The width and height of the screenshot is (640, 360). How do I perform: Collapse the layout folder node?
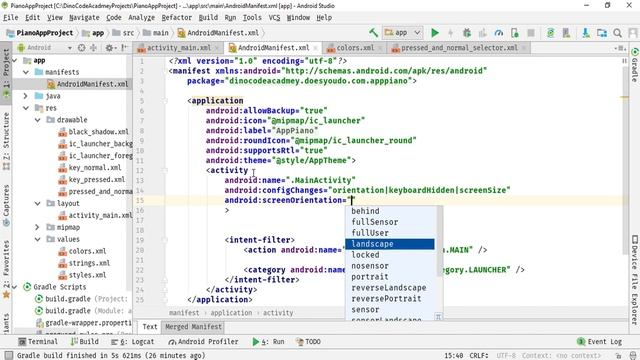38,203
